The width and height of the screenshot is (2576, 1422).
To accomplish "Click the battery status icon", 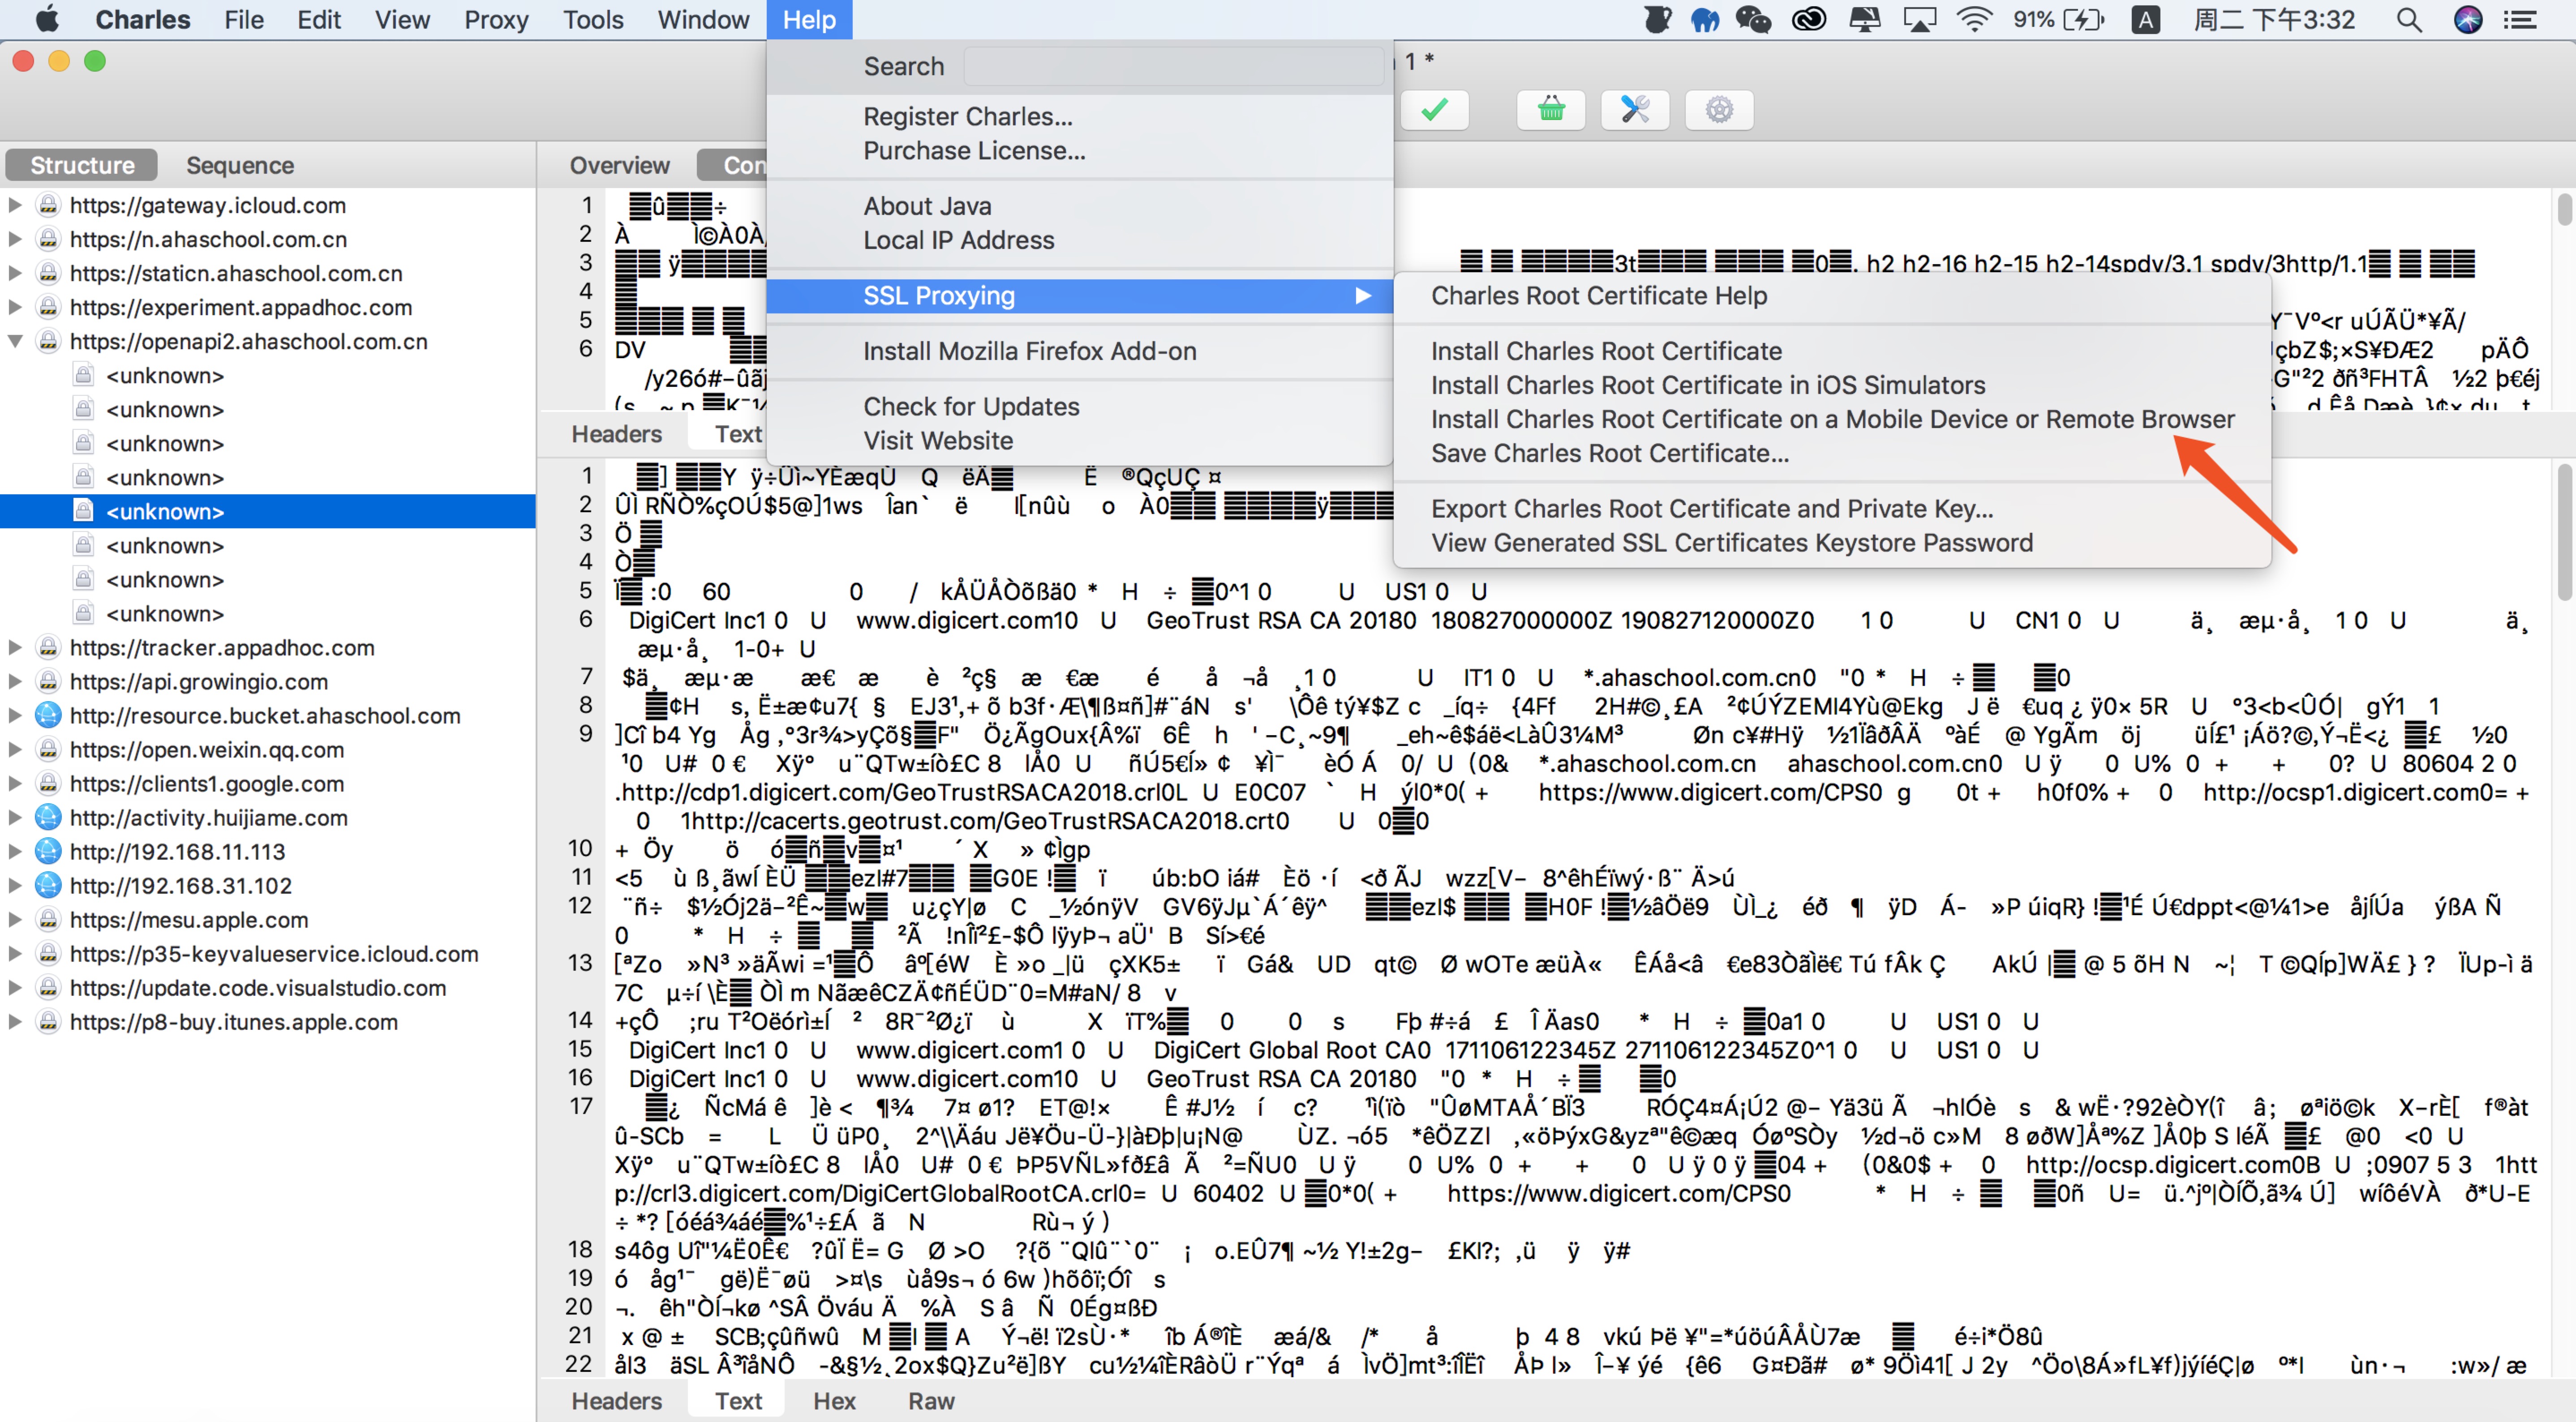I will [2084, 20].
